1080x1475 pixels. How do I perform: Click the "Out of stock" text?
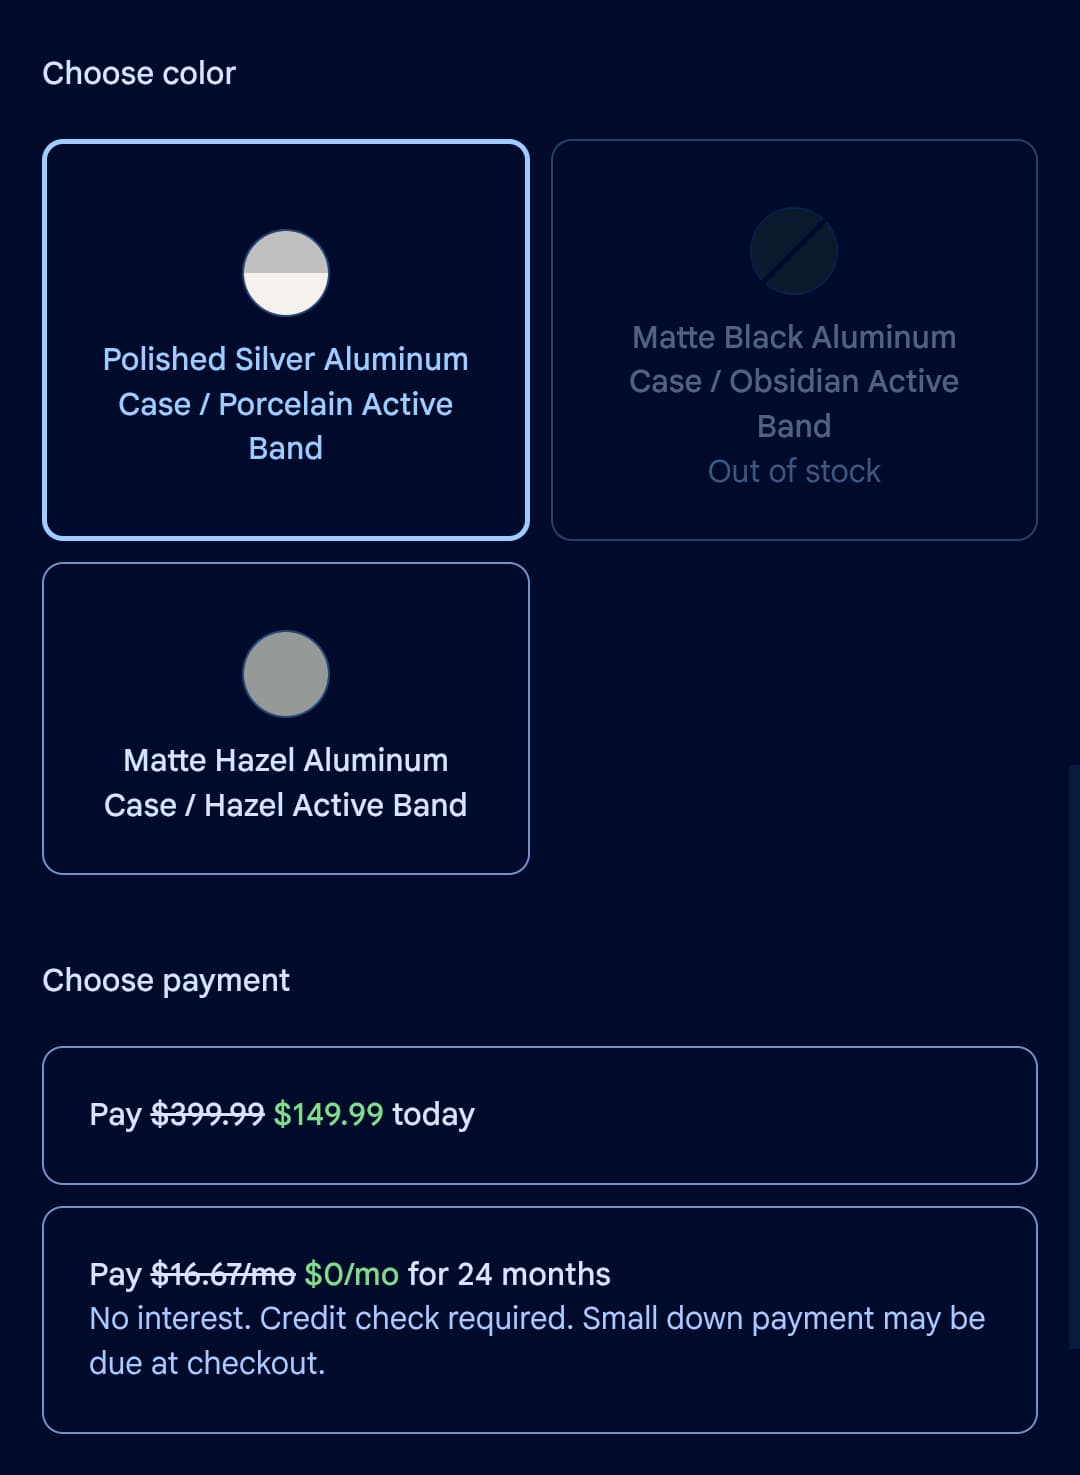[x=794, y=471]
